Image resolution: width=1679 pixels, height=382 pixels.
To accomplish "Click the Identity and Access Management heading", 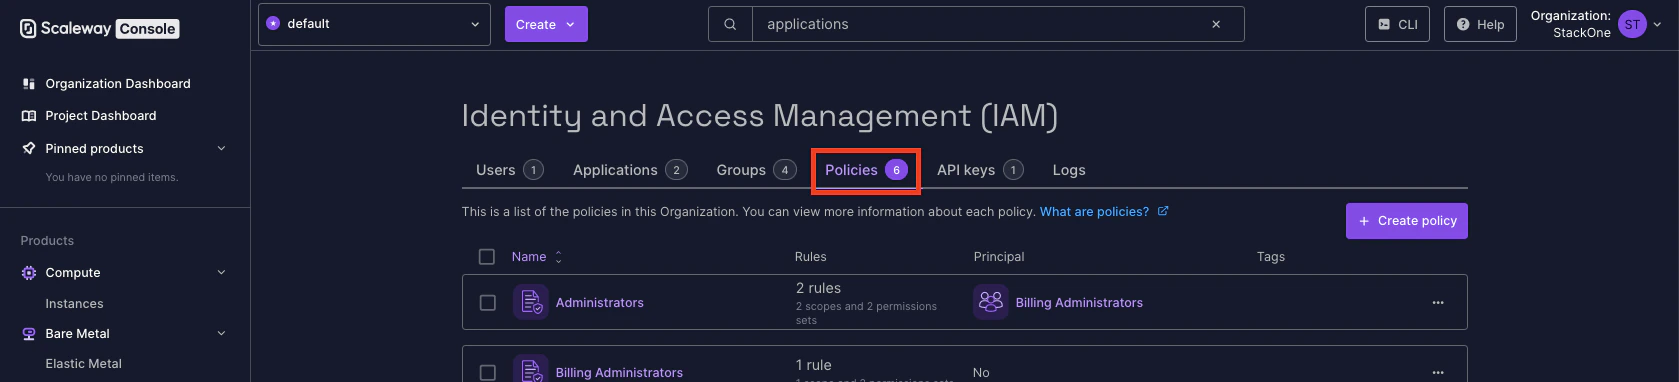I will coord(760,116).
